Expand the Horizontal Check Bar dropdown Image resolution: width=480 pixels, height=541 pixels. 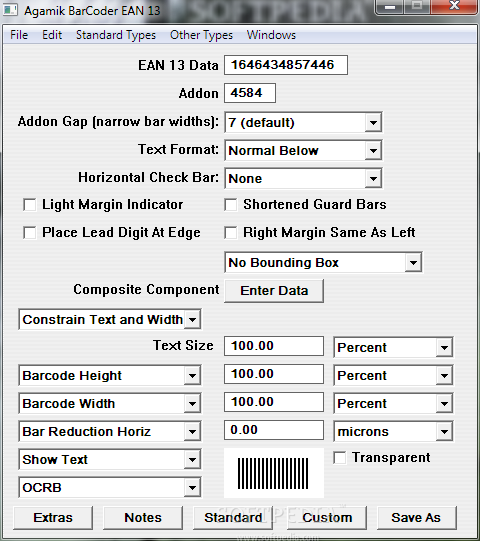click(303, 178)
